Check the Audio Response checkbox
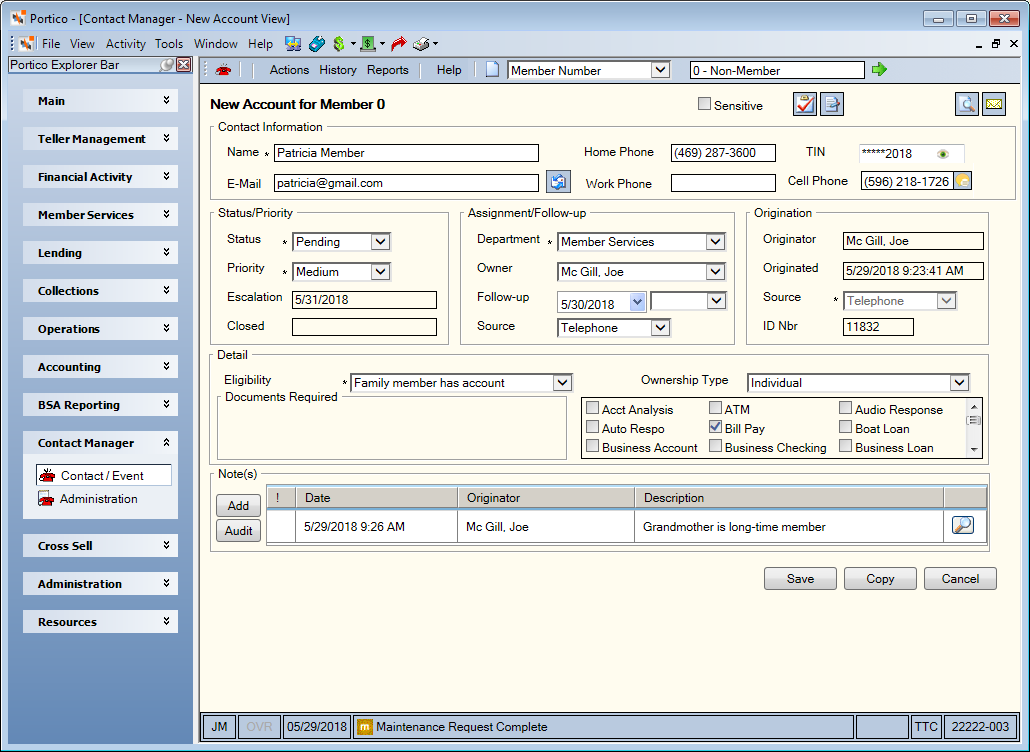 pos(845,408)
